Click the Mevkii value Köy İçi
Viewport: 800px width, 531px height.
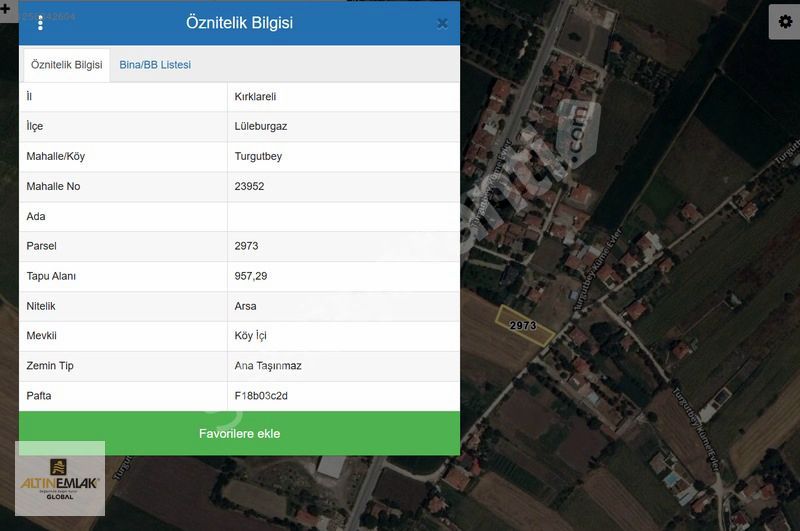(x=250, y=336)
